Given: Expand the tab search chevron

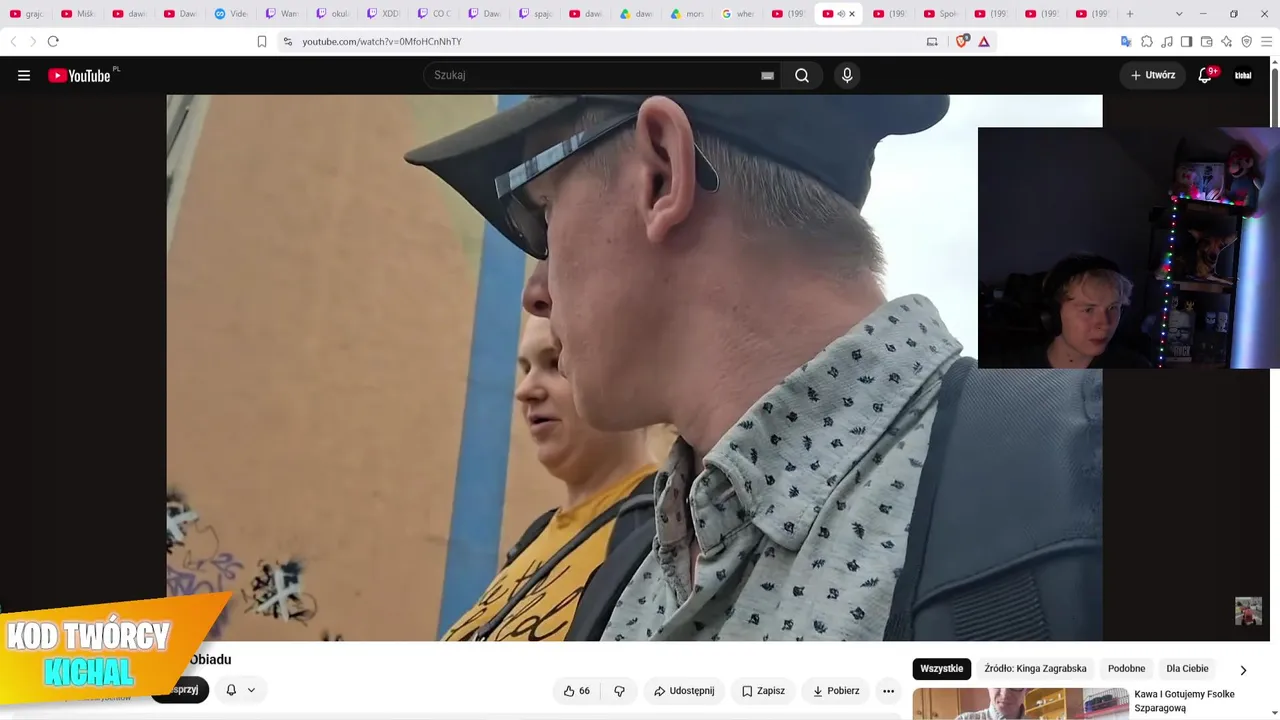Looking at the screenshot, I should [x=1179, y=14].
